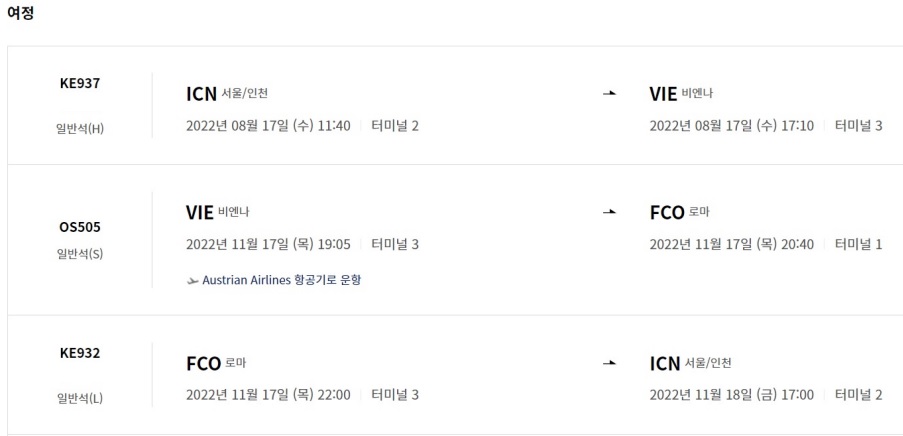903x436 pixels.
Task: Click the 터미널 1 label for FCO arrival
Action: point(858,244)
